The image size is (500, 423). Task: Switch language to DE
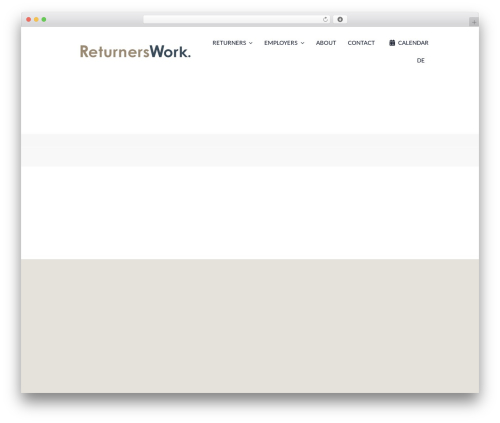coord(421,60)
